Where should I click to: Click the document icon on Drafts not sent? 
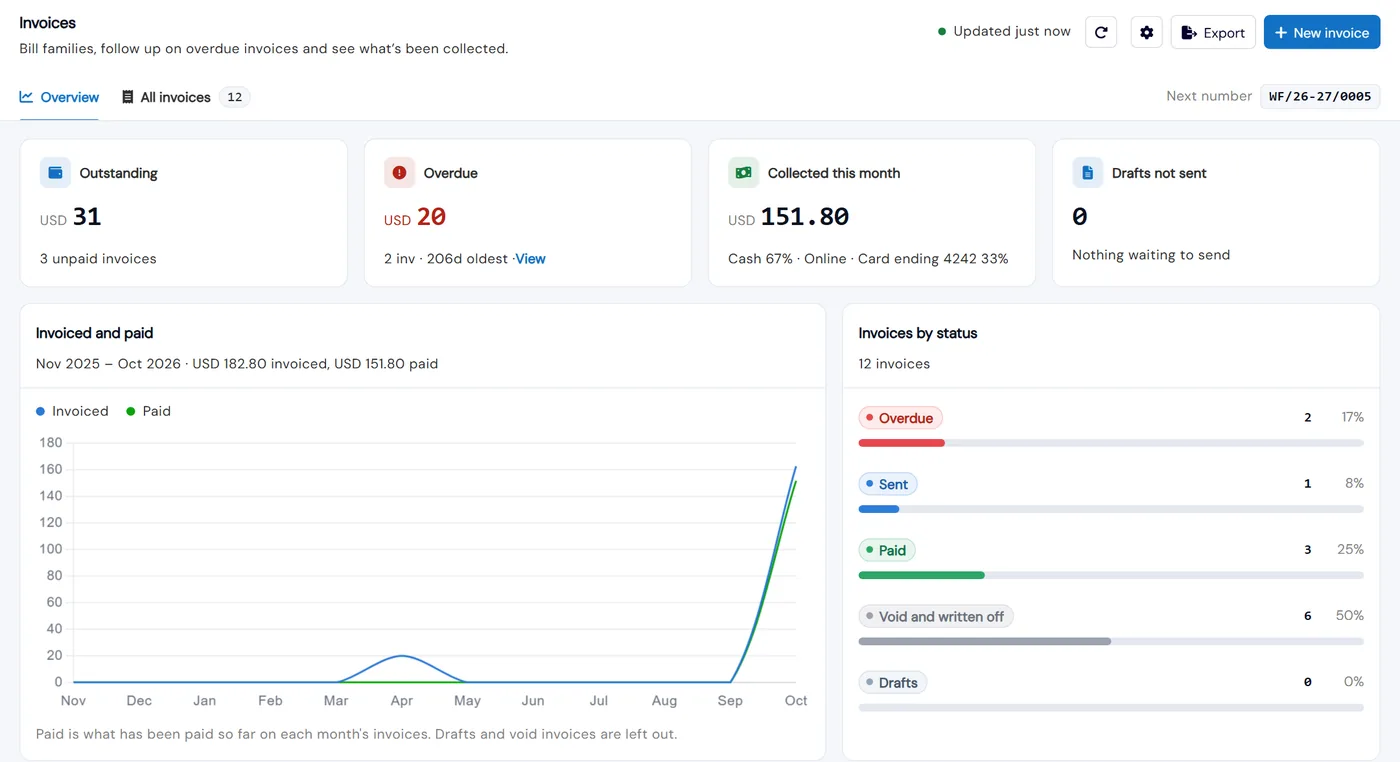click(1088, 173)
